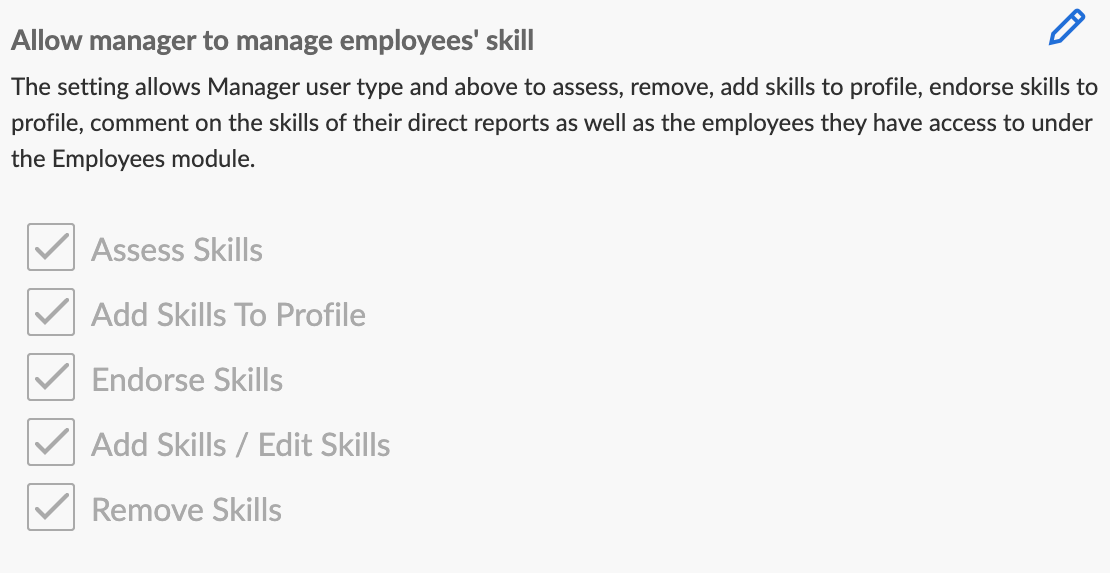Click the "Endorse Skills" label text

click(187, 380)
